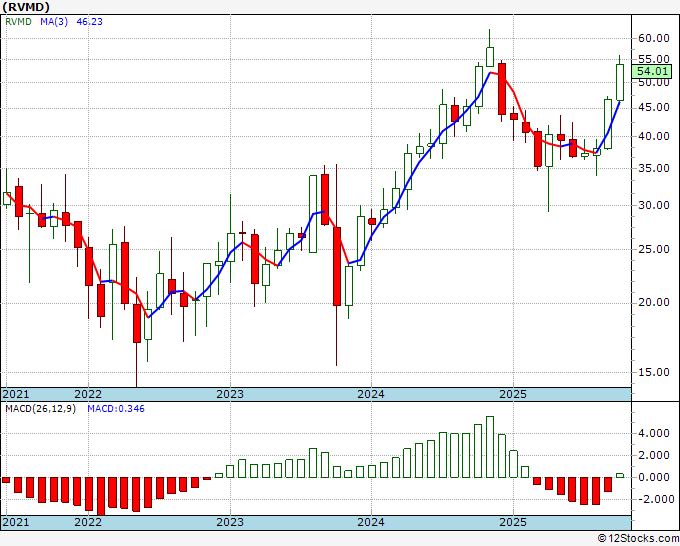The width and height of the screenshot is (680, 546).
Task: Click the 15.00 price axis label
Action: (654, 372)
